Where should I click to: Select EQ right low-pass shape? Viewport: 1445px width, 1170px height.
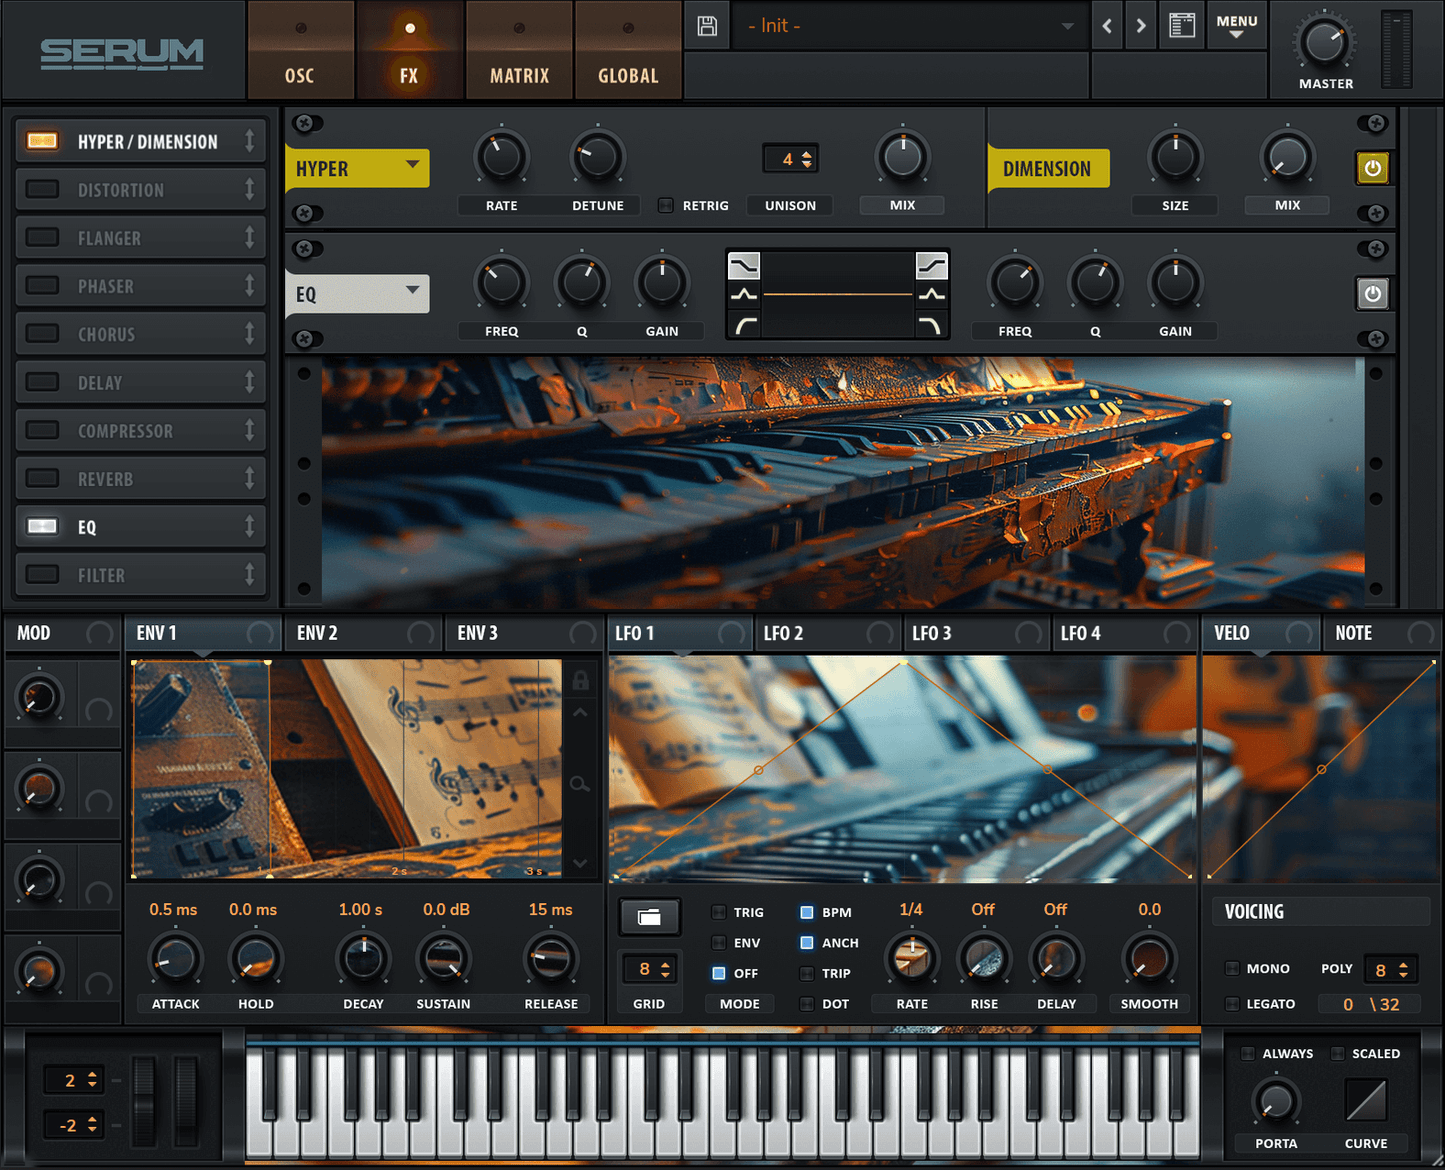point(931,324)
